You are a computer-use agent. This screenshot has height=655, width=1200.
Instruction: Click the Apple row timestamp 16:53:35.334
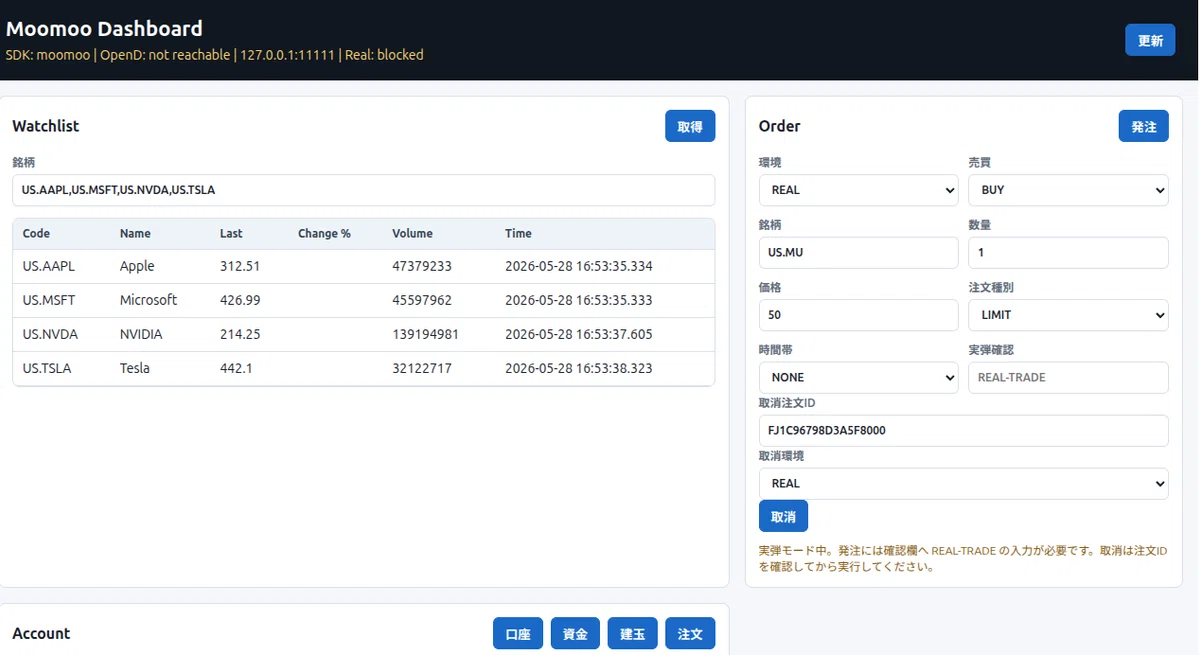point(578,266)
